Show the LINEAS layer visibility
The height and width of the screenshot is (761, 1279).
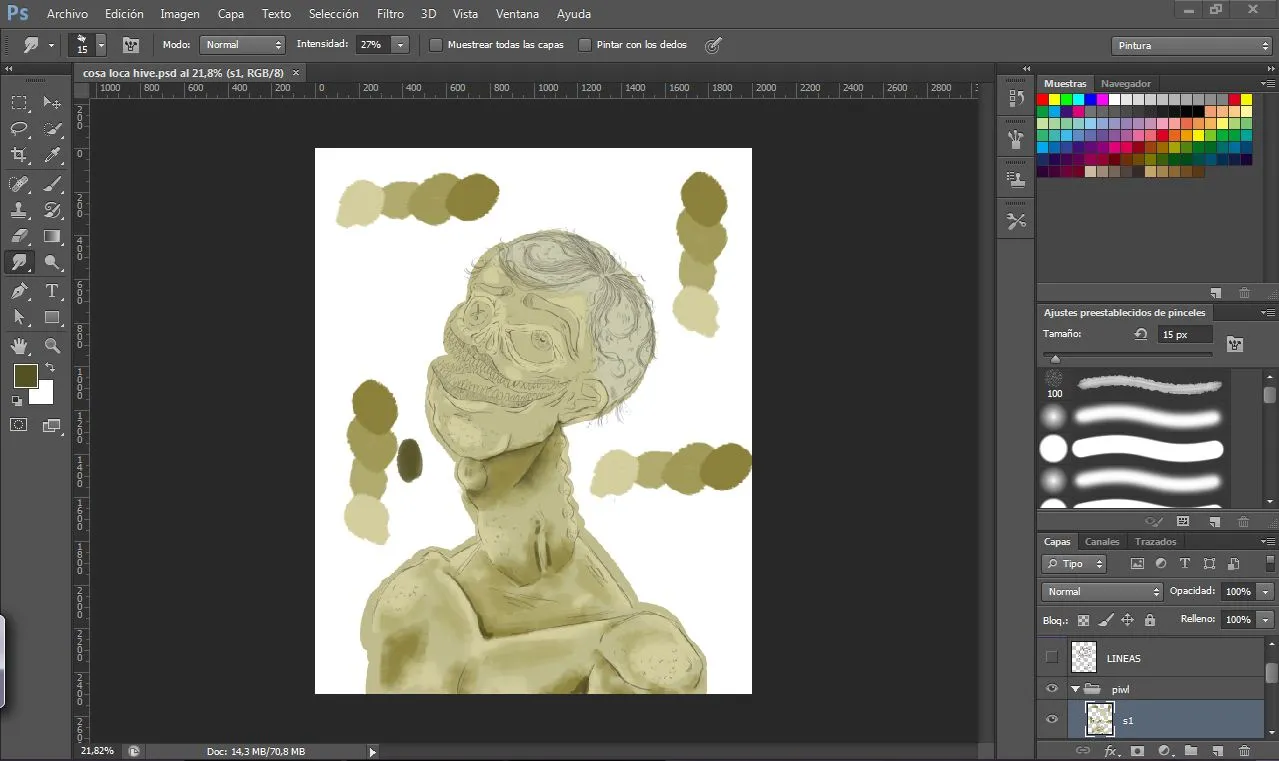click(1051, 657)
